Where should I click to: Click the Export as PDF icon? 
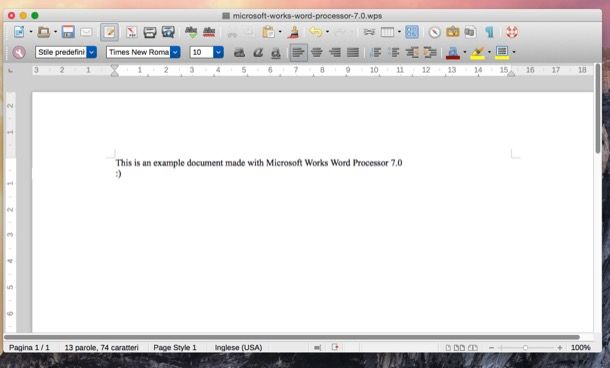[131, 32]
